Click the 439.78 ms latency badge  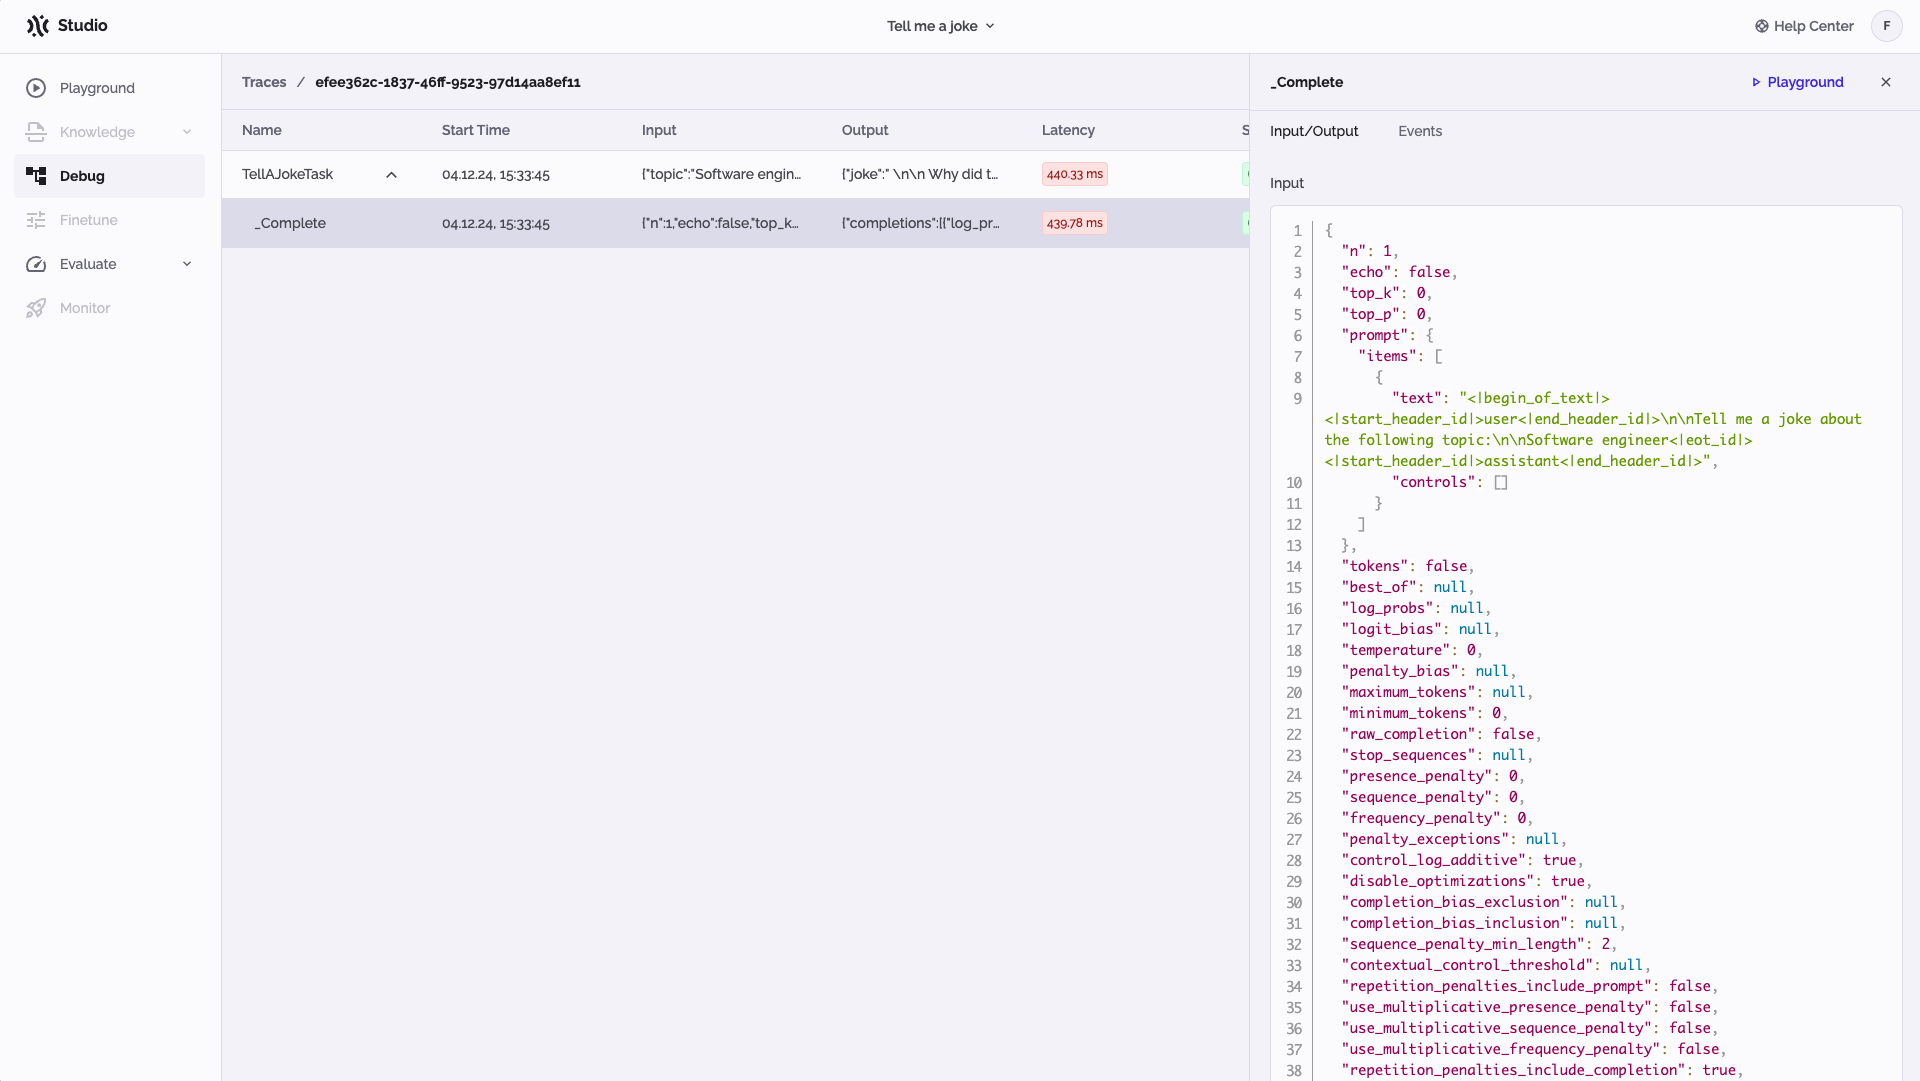coord(1074,223)
